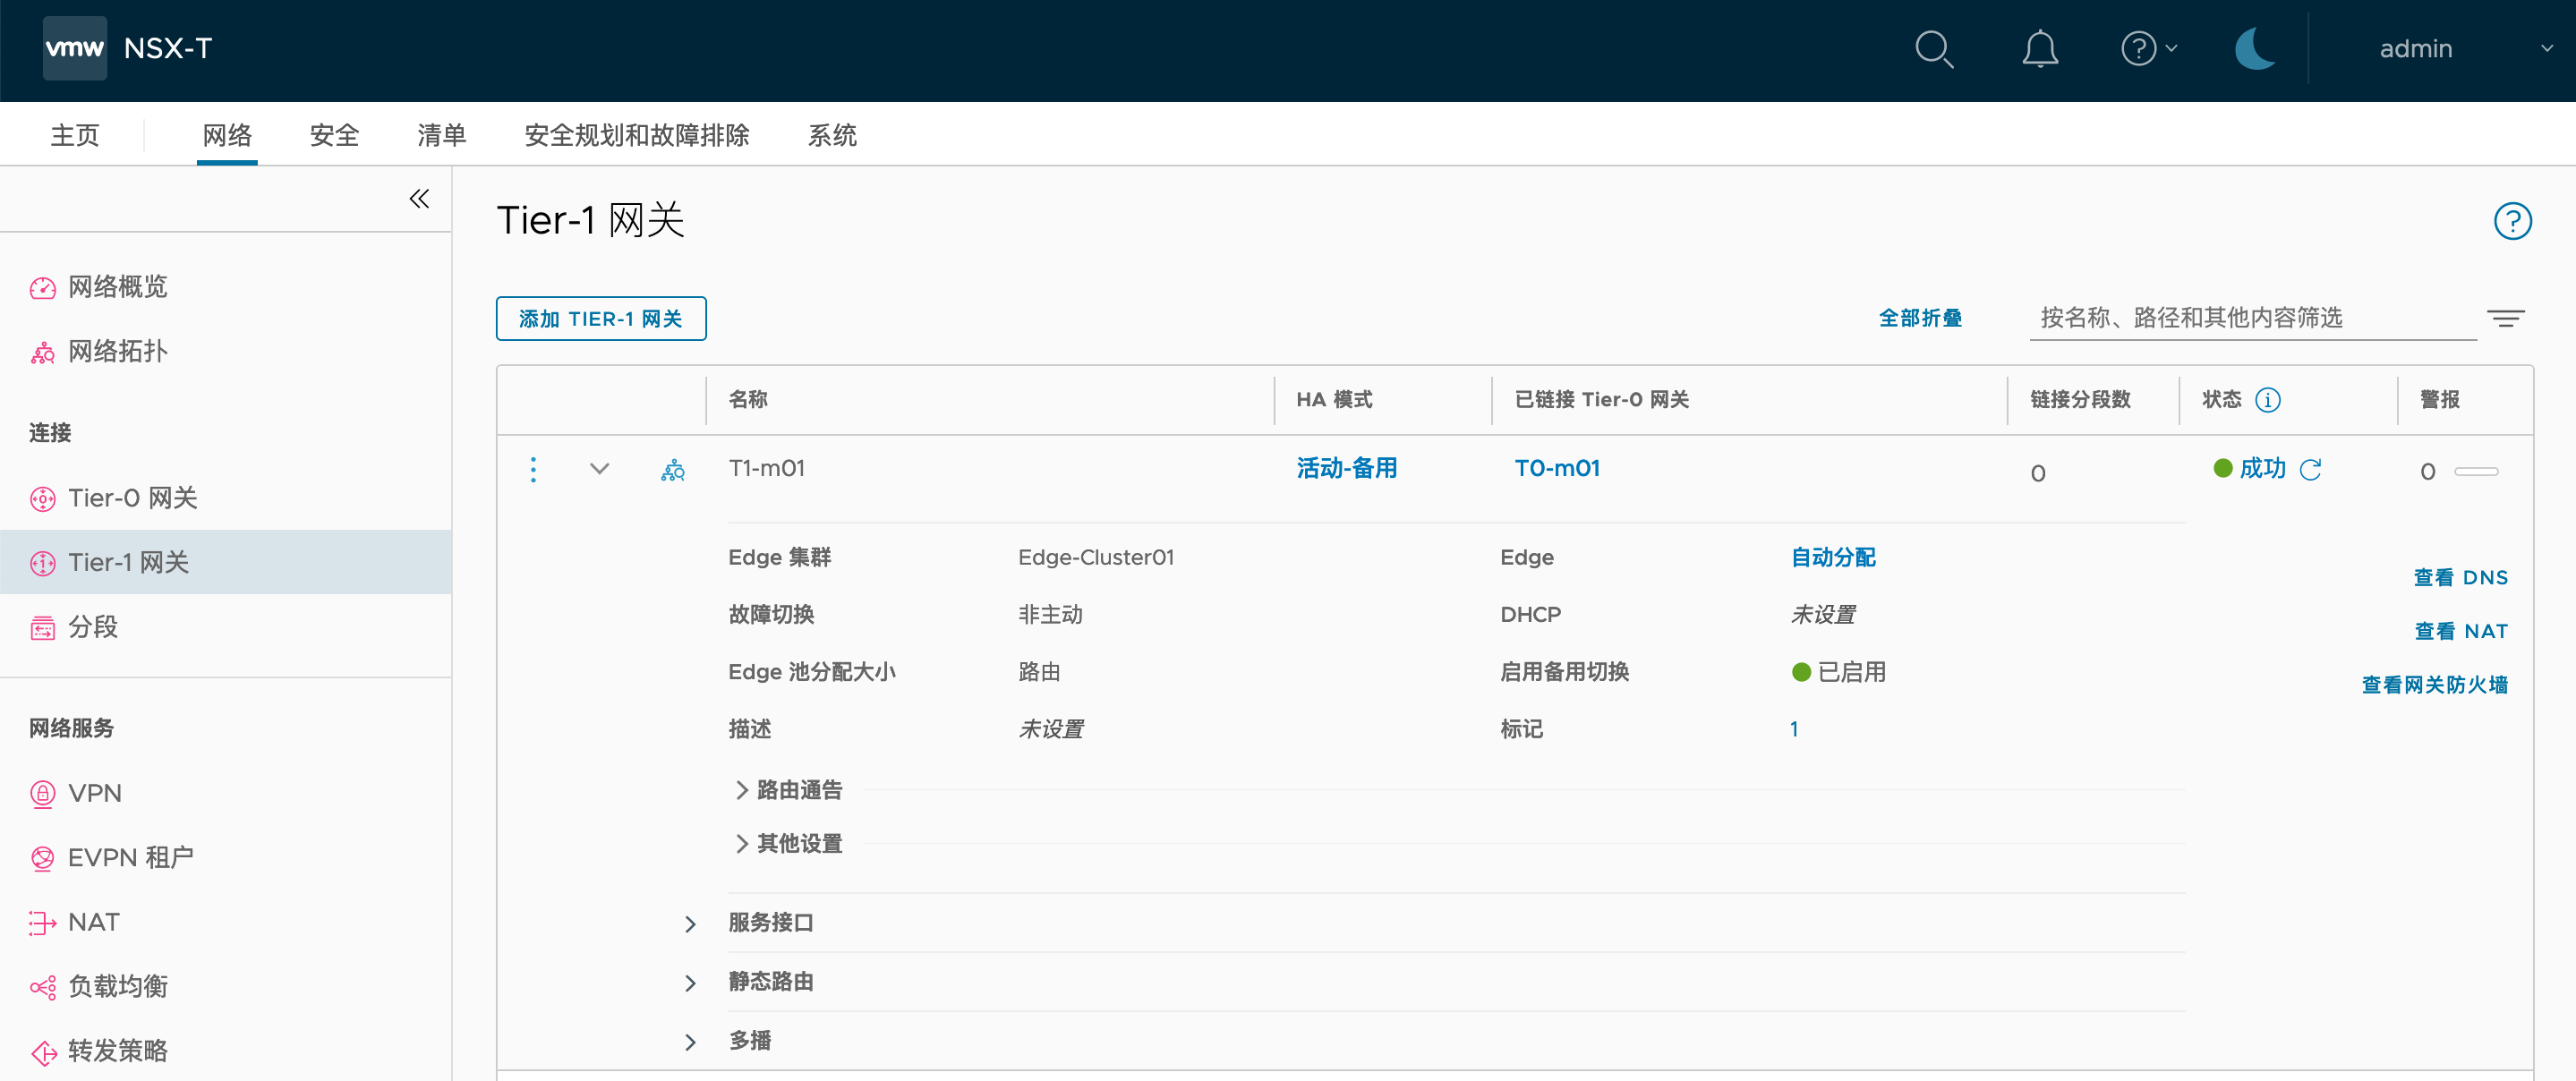Switch to the 系统 tab

[x=832, y=135]
